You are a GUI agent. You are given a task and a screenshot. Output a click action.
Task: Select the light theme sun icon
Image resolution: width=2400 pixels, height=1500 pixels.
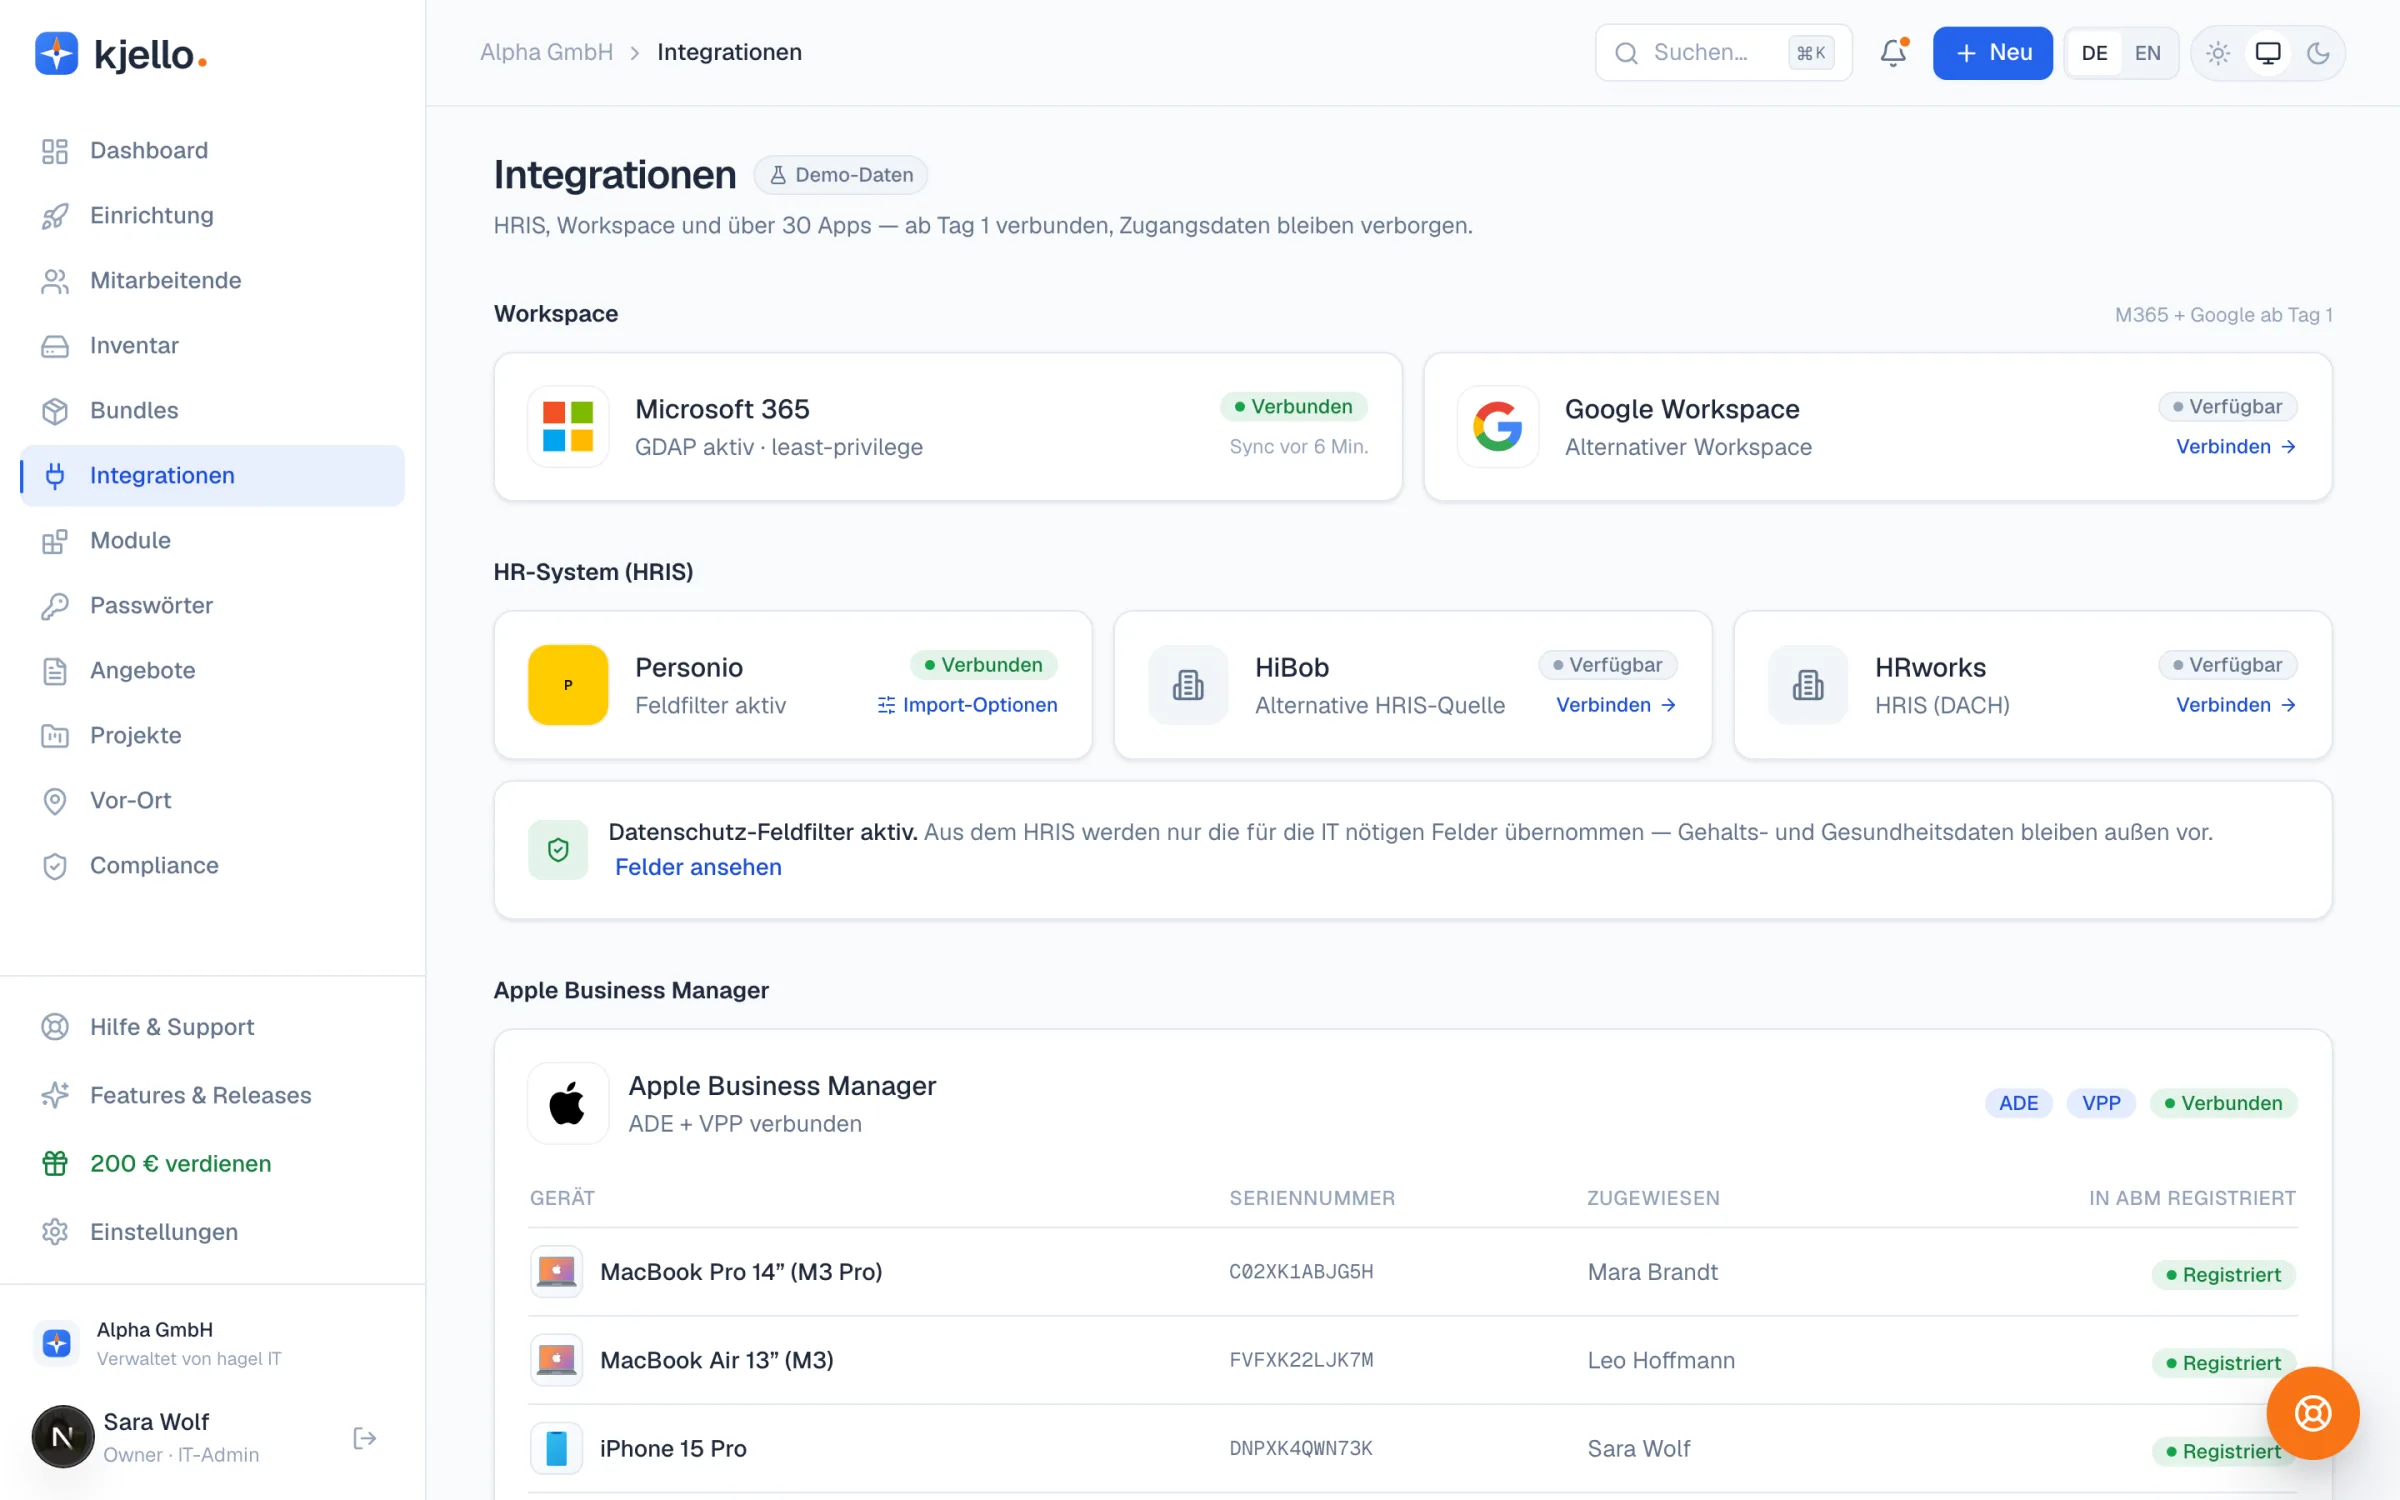2218,53
